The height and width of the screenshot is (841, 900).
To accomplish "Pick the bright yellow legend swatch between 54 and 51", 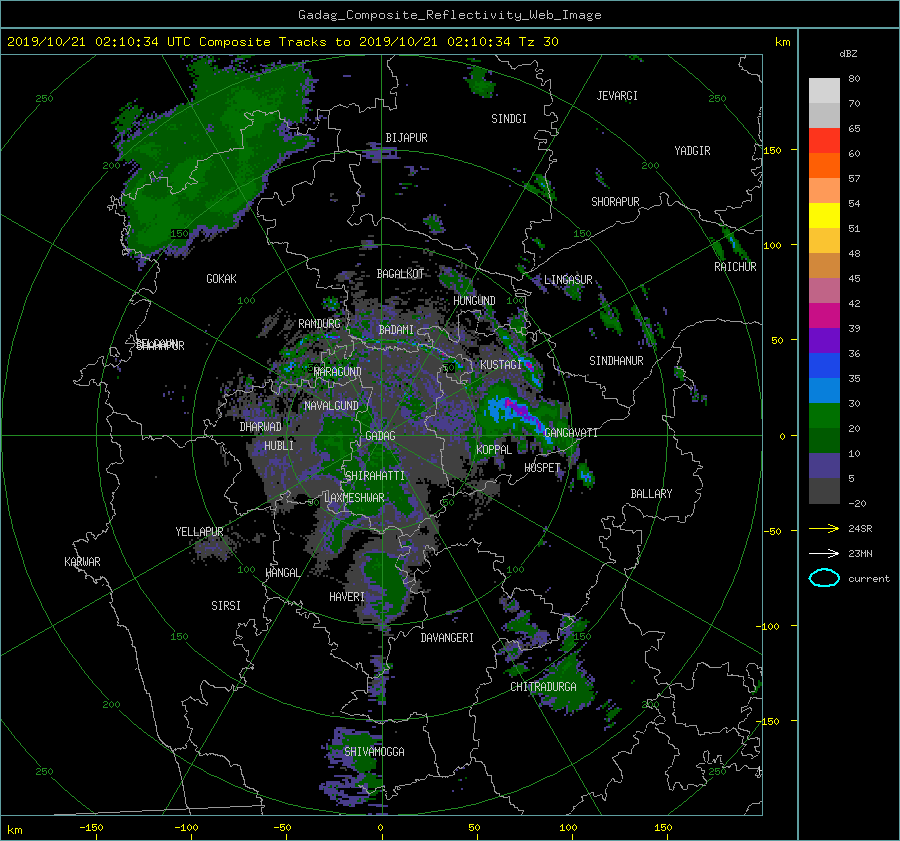I will pyautogui.click(x=824, y=215).
